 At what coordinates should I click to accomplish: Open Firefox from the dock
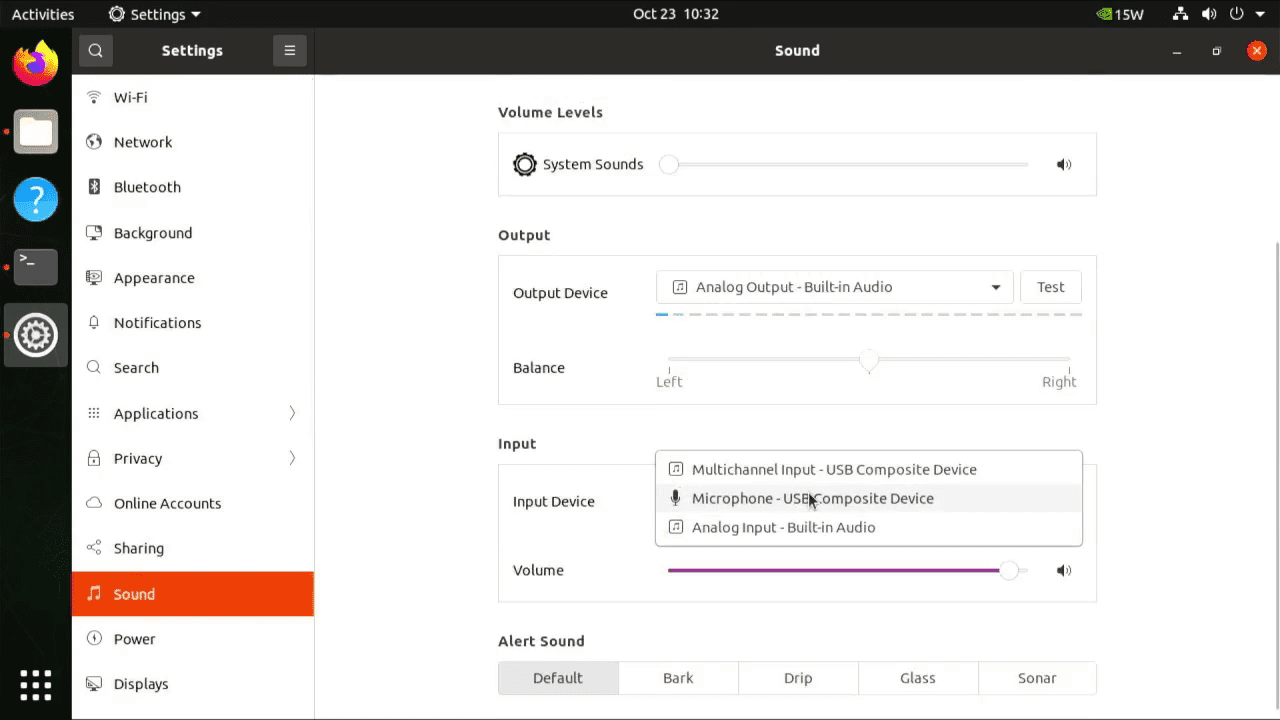(x=35, y=65)
